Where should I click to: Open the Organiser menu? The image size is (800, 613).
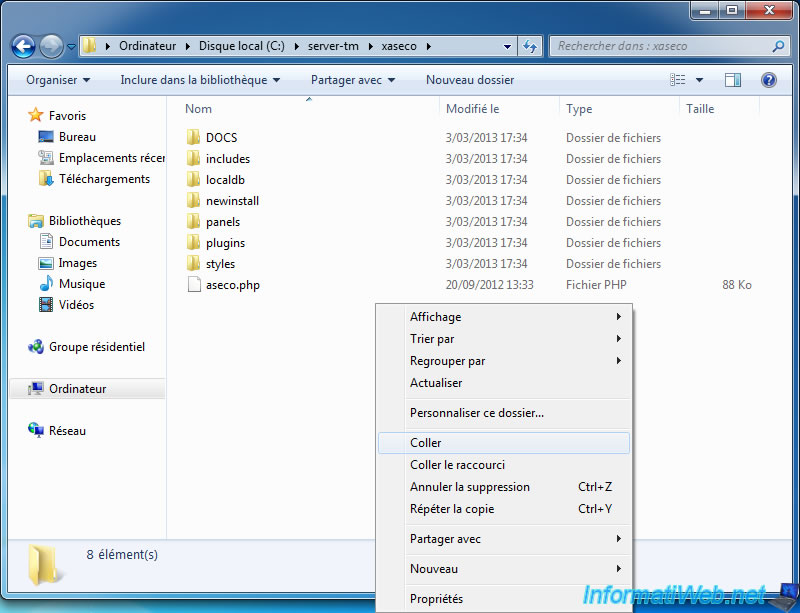coord(58,80)
